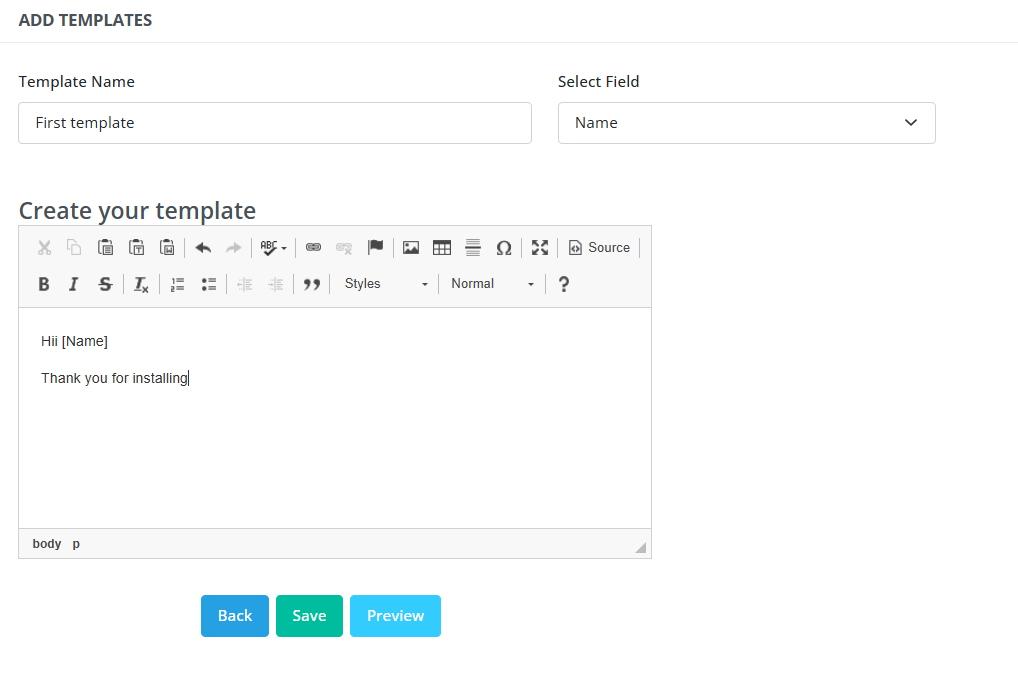Insert a horizontal line

coord(473,247)
